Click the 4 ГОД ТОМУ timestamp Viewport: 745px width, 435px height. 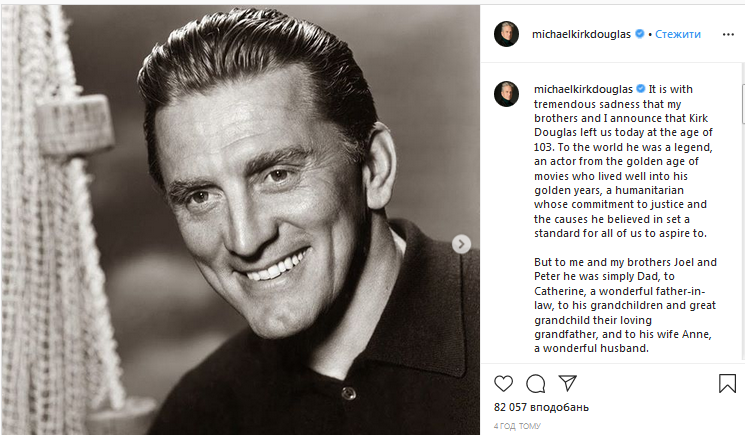click(514, 426)
